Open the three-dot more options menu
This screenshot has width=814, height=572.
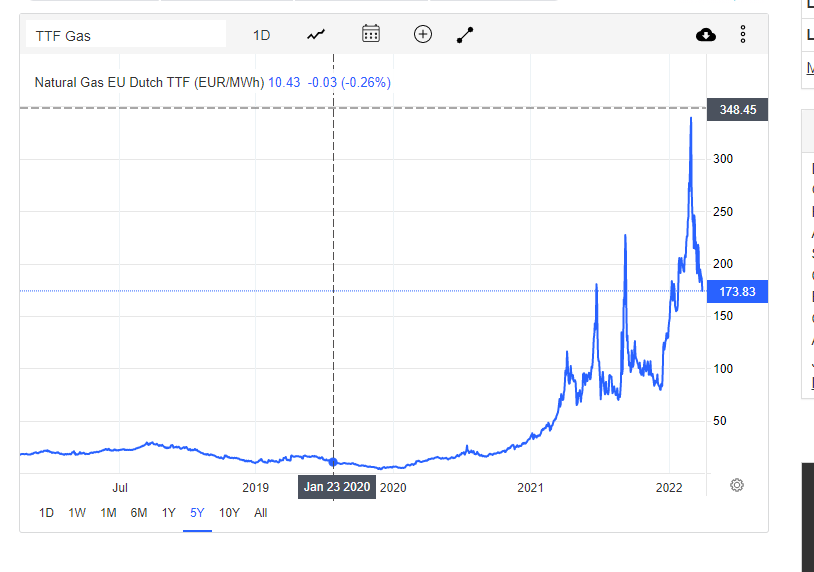[x=743, y=34]
